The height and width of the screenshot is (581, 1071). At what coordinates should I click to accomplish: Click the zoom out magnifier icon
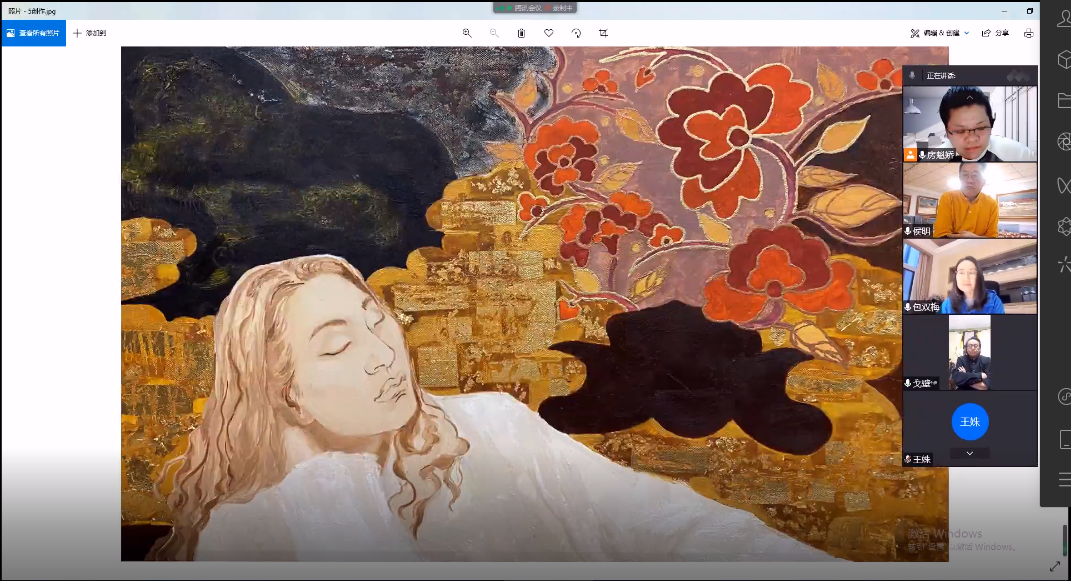tap(494, 33)
